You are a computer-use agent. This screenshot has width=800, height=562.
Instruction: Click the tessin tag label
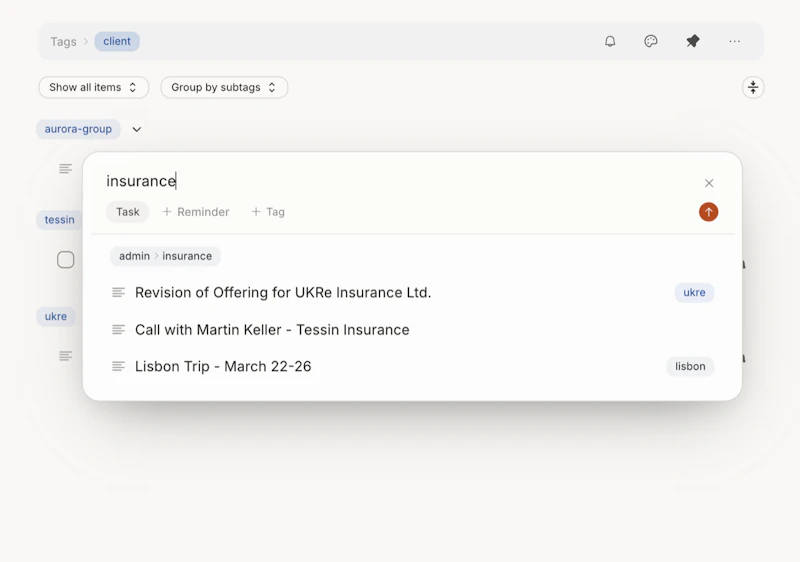[59, 220]
